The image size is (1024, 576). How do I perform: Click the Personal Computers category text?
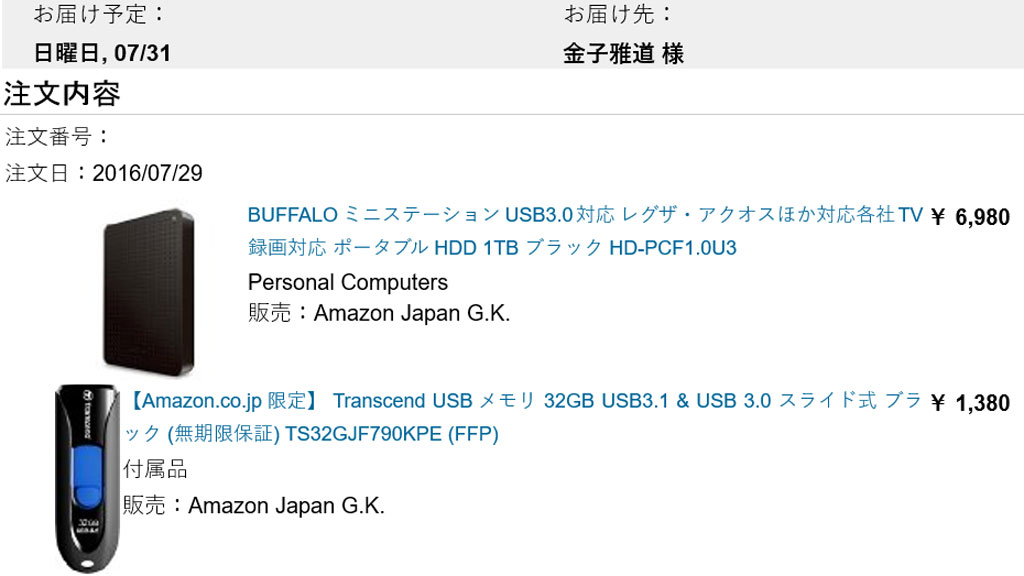point(347,283)
